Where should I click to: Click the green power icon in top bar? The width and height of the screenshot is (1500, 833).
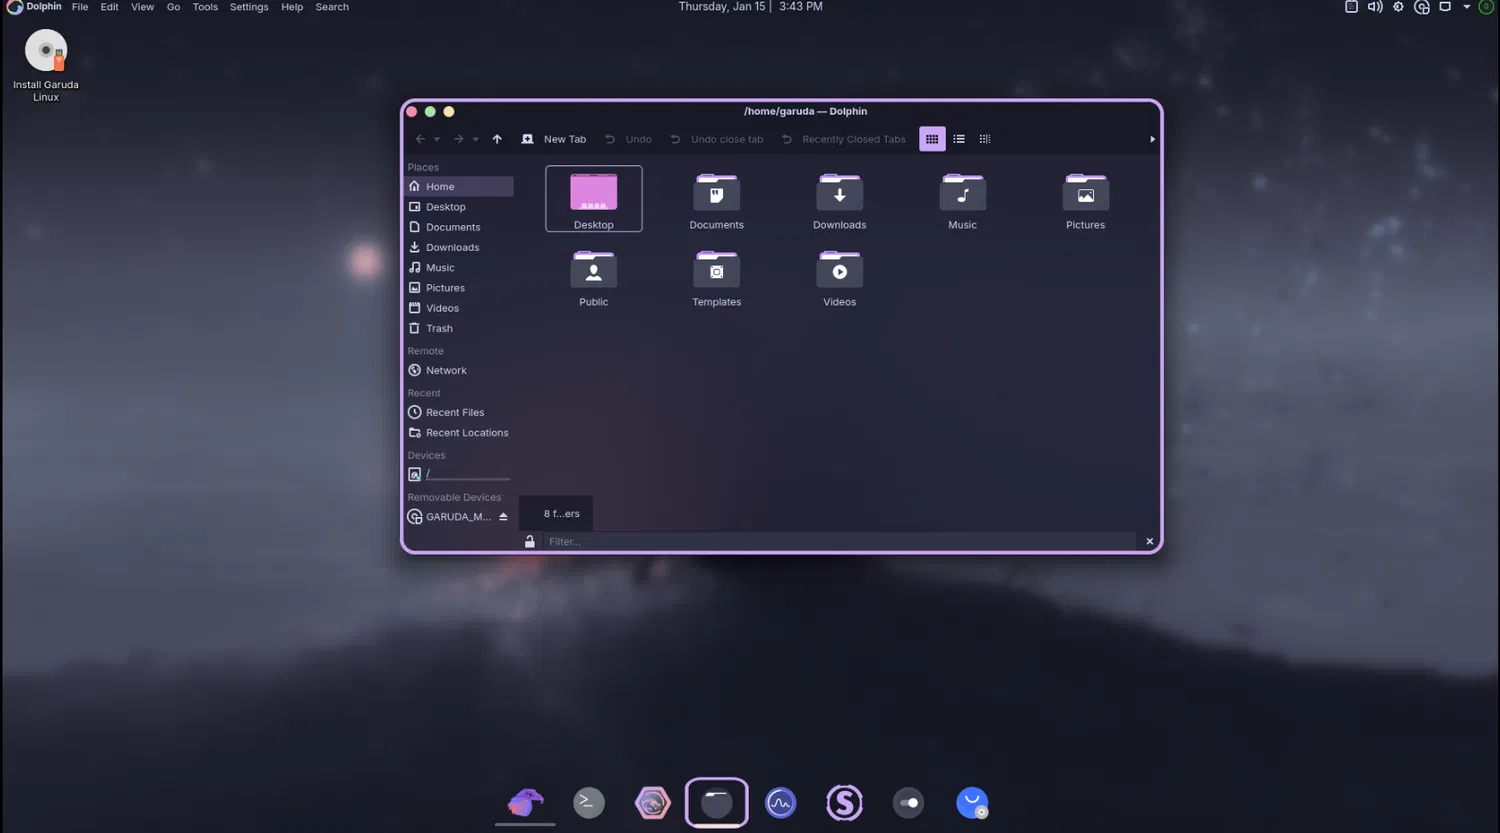coord(1486,7)
